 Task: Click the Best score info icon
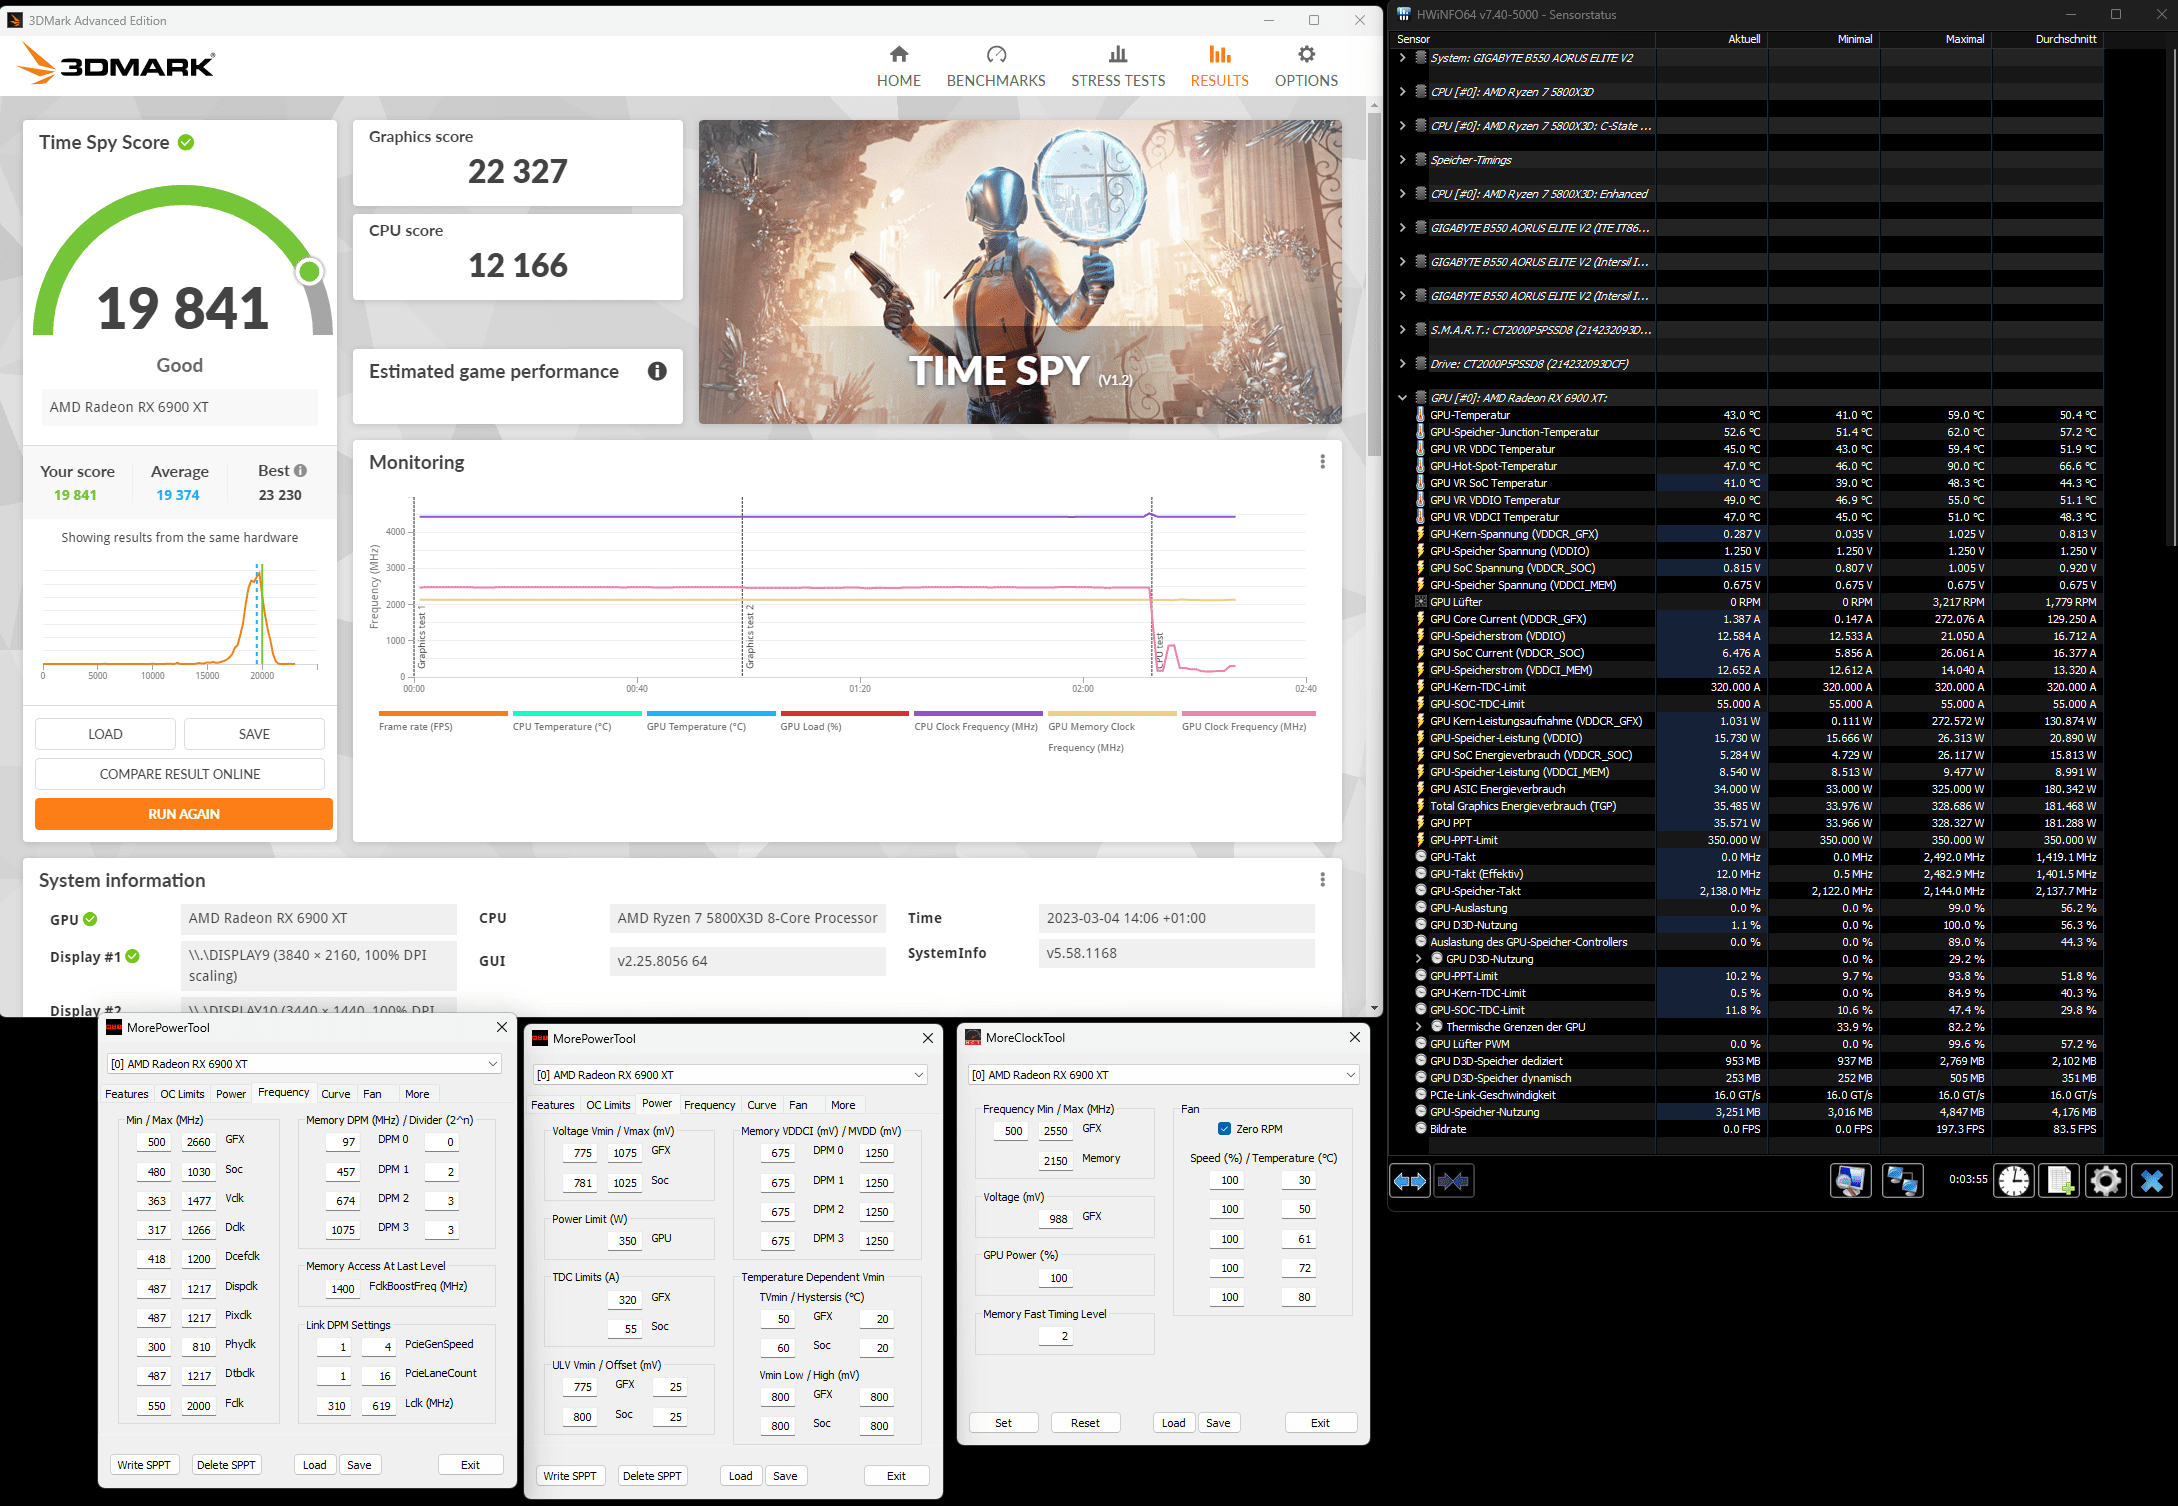coord(300,470)
